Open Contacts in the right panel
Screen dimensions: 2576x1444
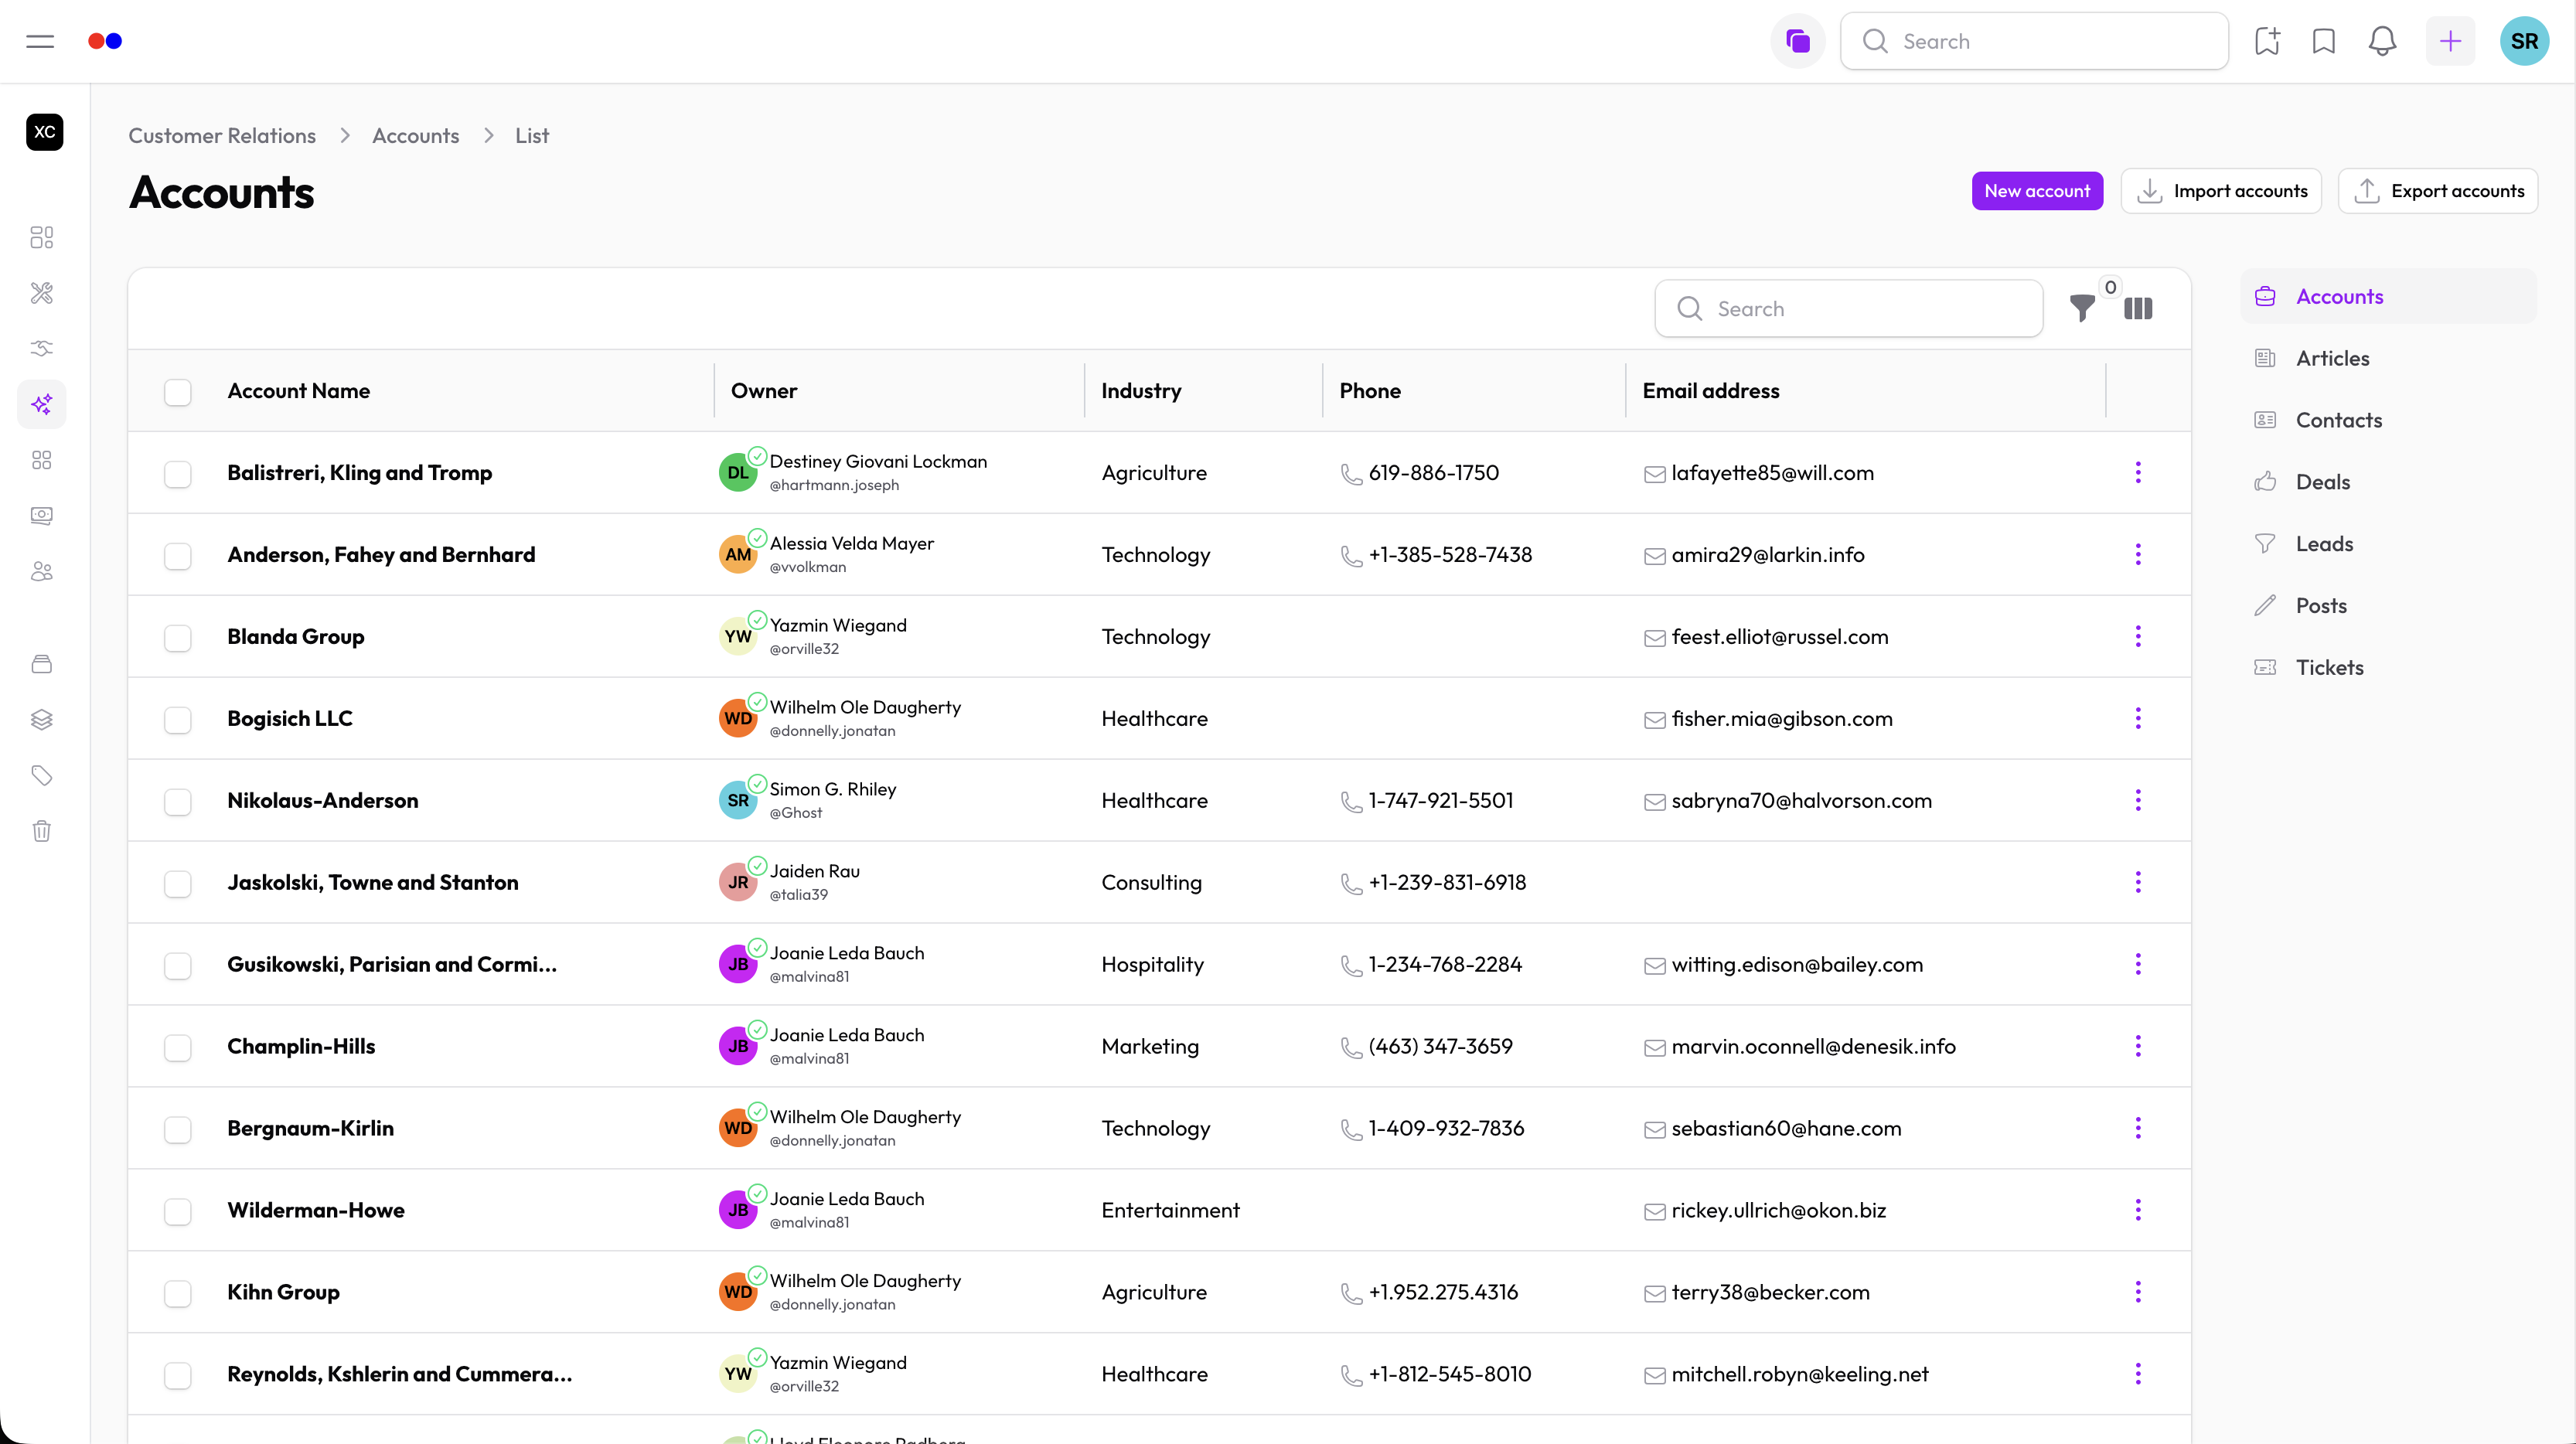[2388, 420]
